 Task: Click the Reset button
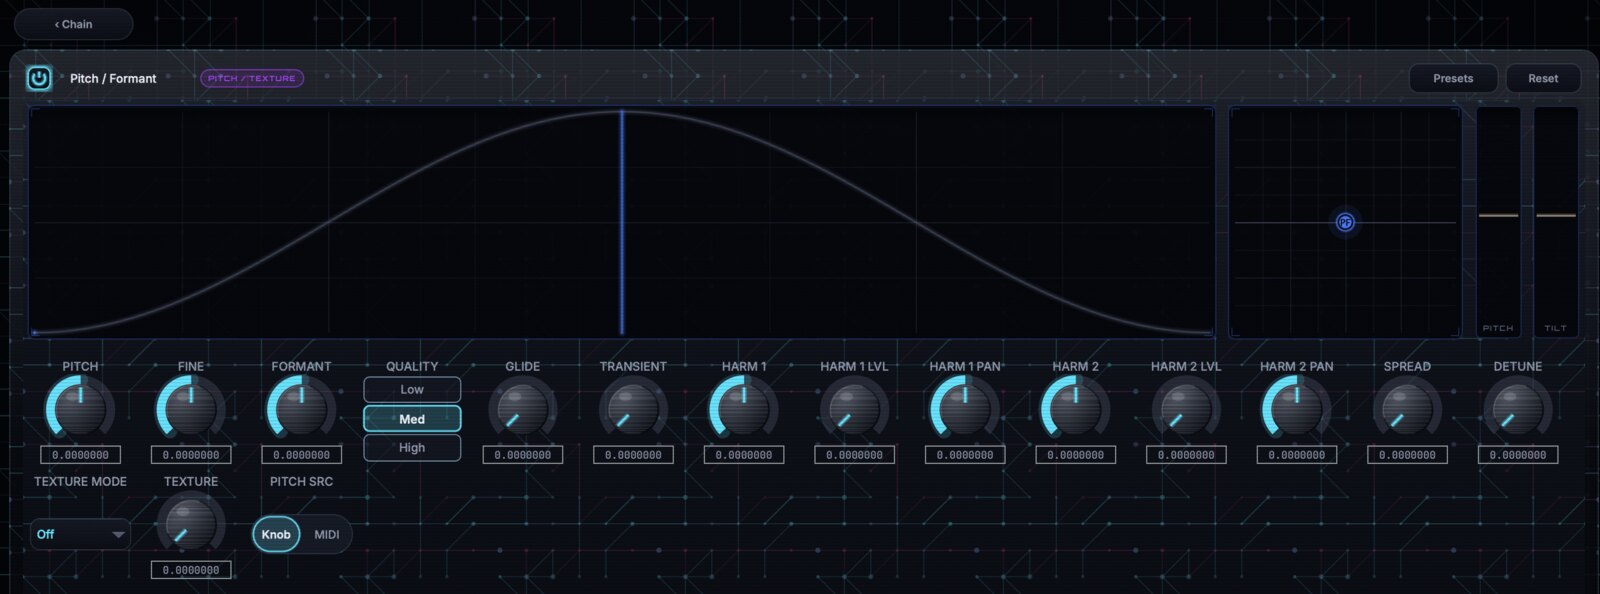pos(1543,78)
